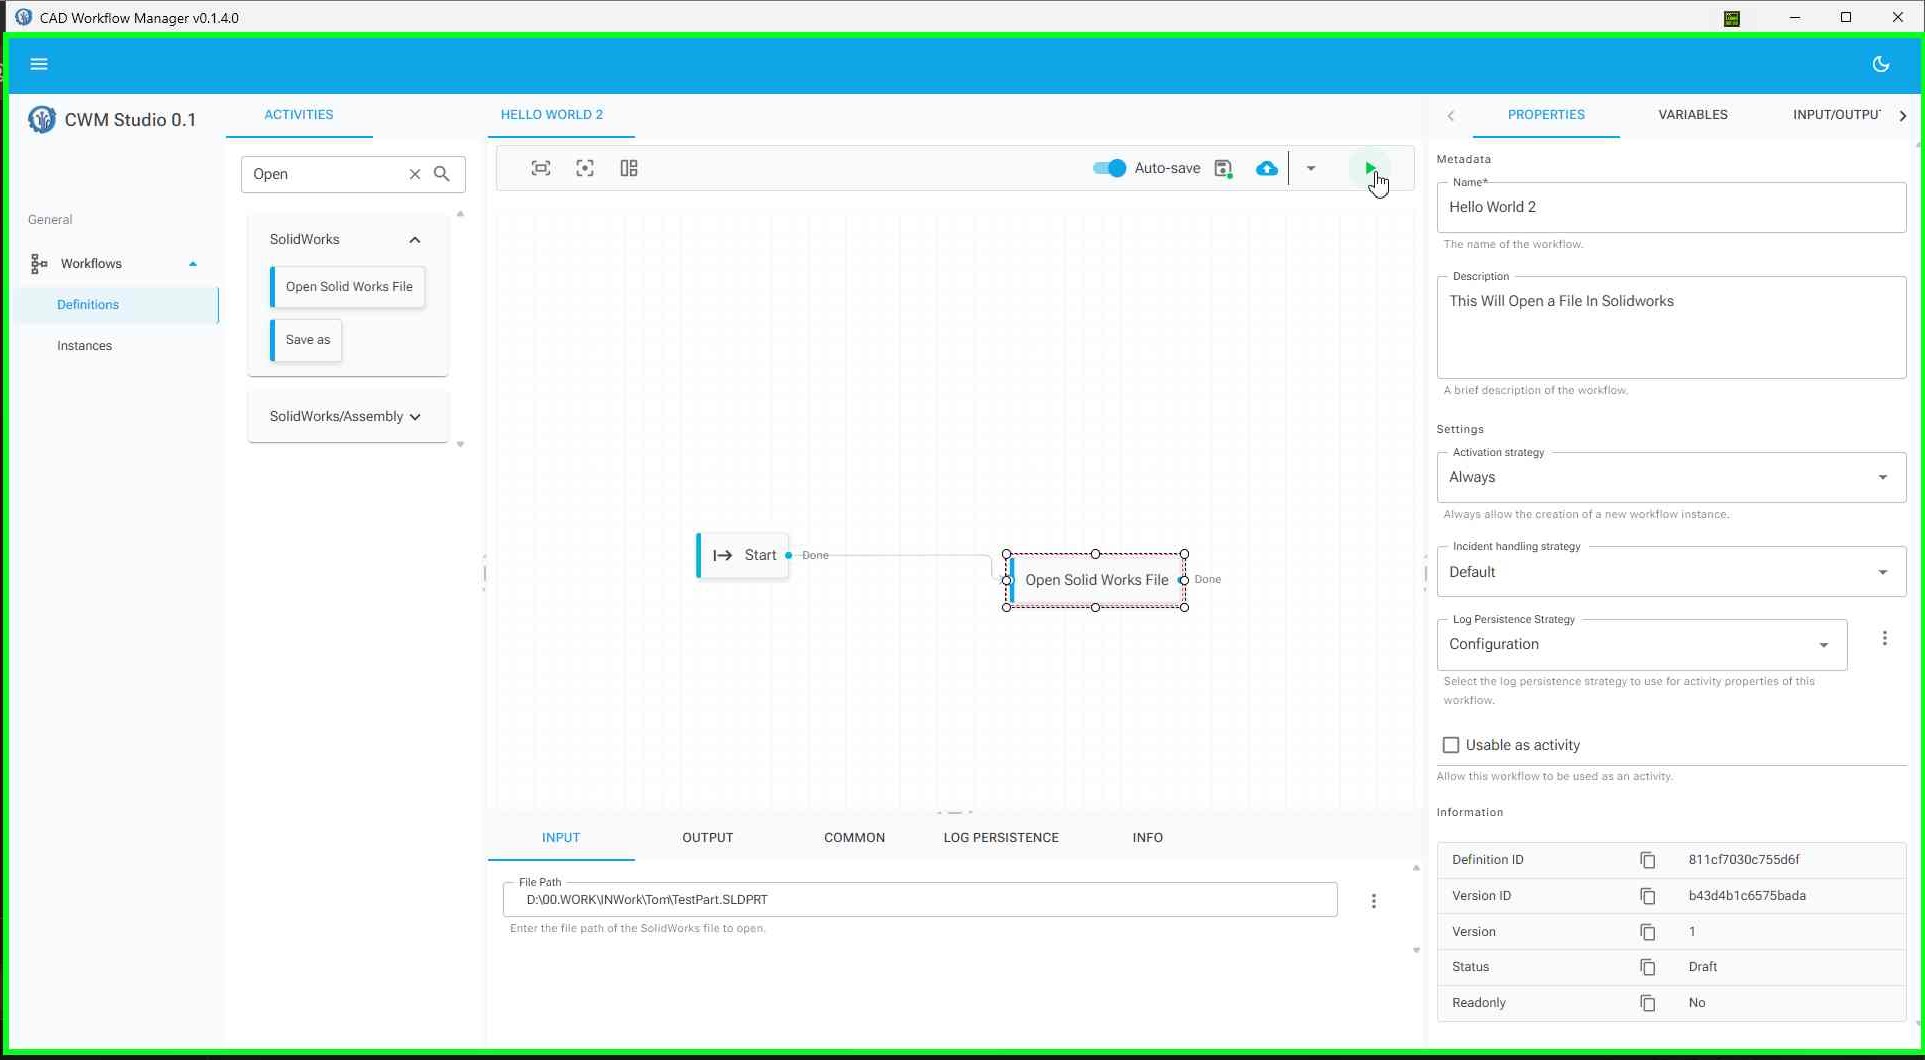
Task: Run the workflow with the play button
Action: pos(1369,168)
